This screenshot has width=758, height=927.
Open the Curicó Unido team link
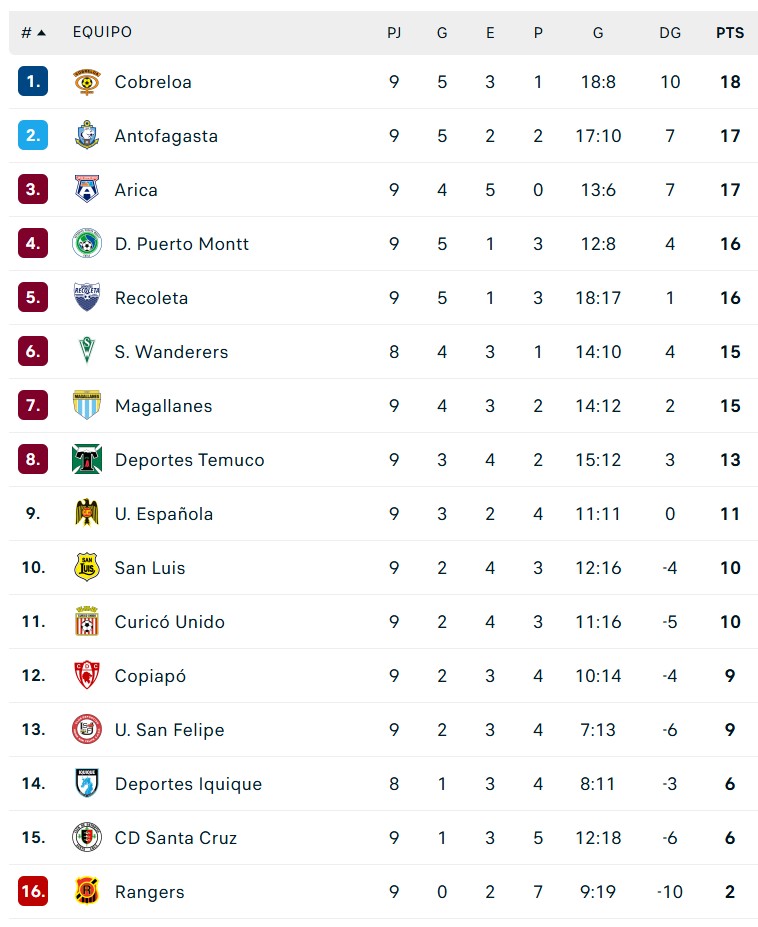pos(170,622)
